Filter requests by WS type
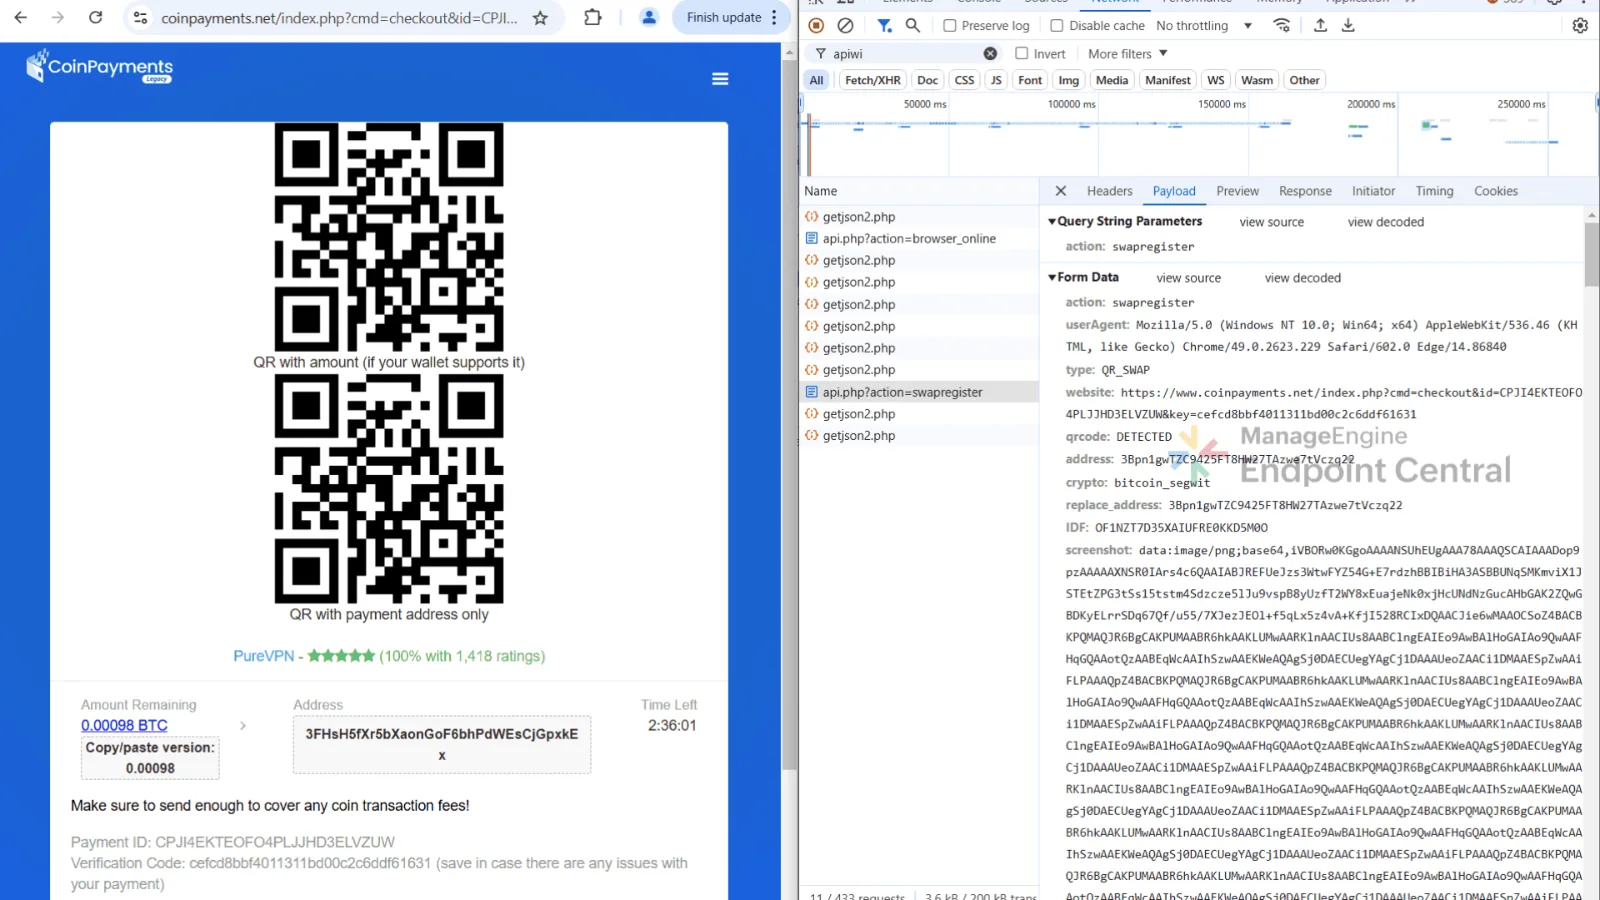This screenshot has height=900, width=1600. pyautogui.click(x=1216, y=80)
